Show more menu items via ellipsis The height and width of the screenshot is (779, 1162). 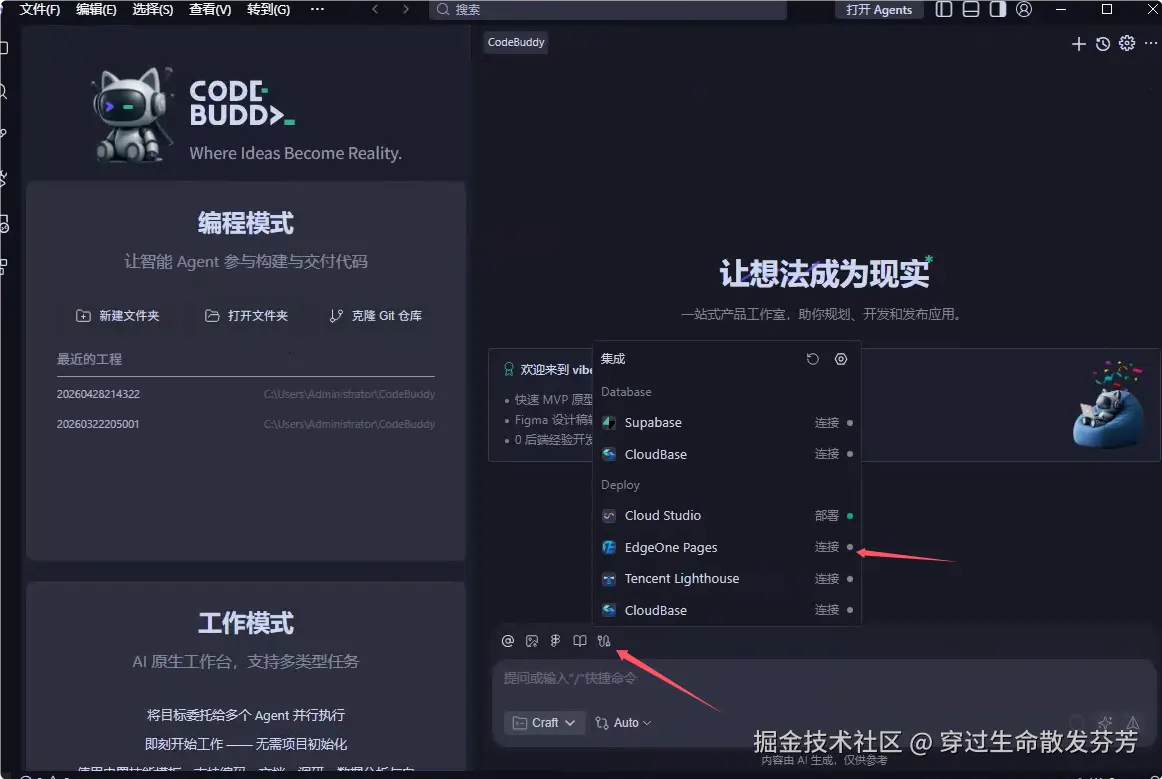(x=317, y=10)
